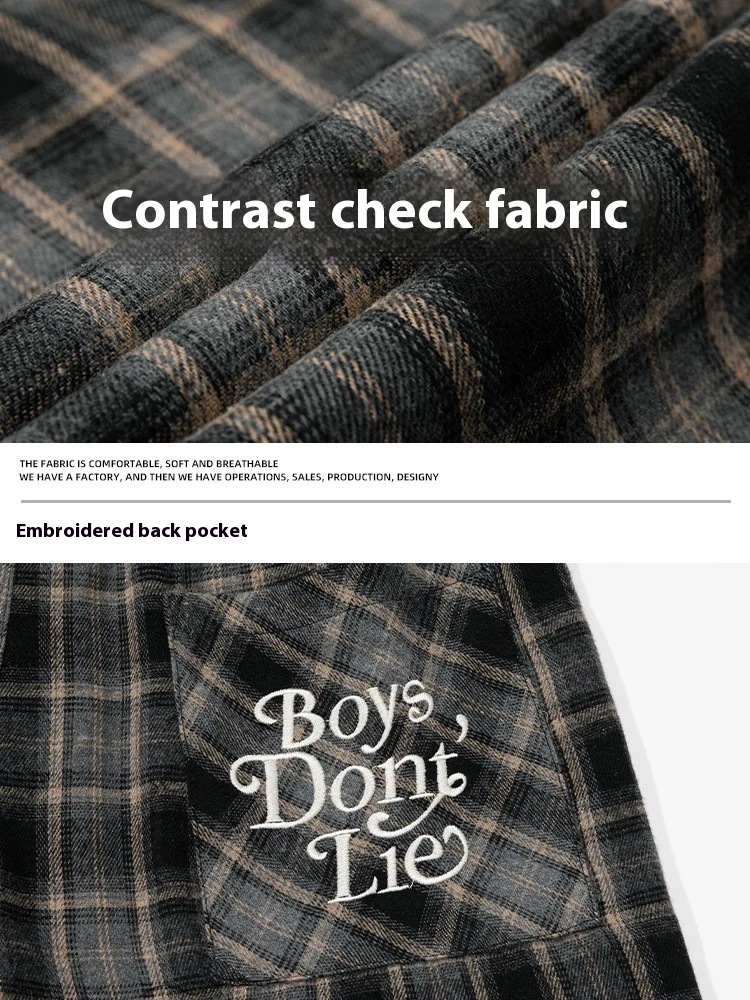This screenshot has height=1000, width=750.
Task: Click 'The fabric is comfortable, soft and breathable' text
Action: click(149, 464)
